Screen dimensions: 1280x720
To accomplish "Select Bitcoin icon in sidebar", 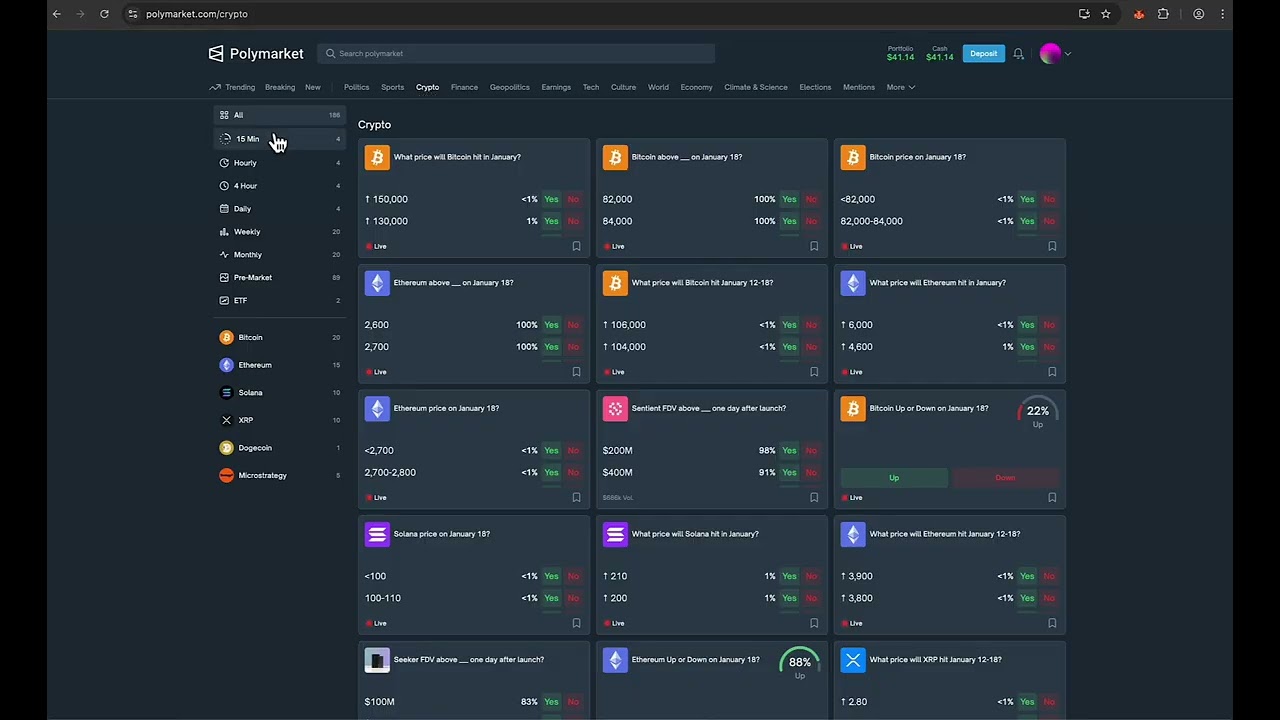I will (226, 338).
